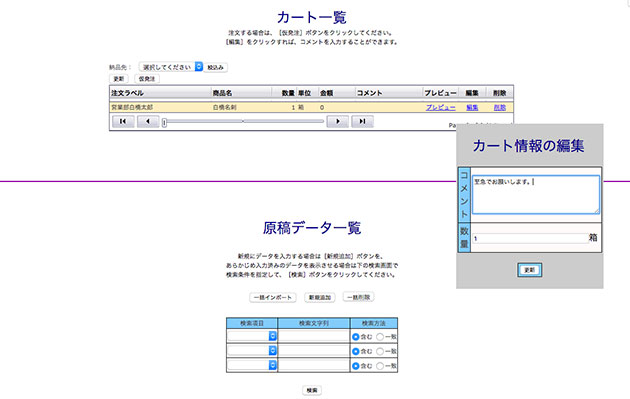The image size is (630, 399).
Task: Jump to first page of cart list
Action: click(123, 121)
